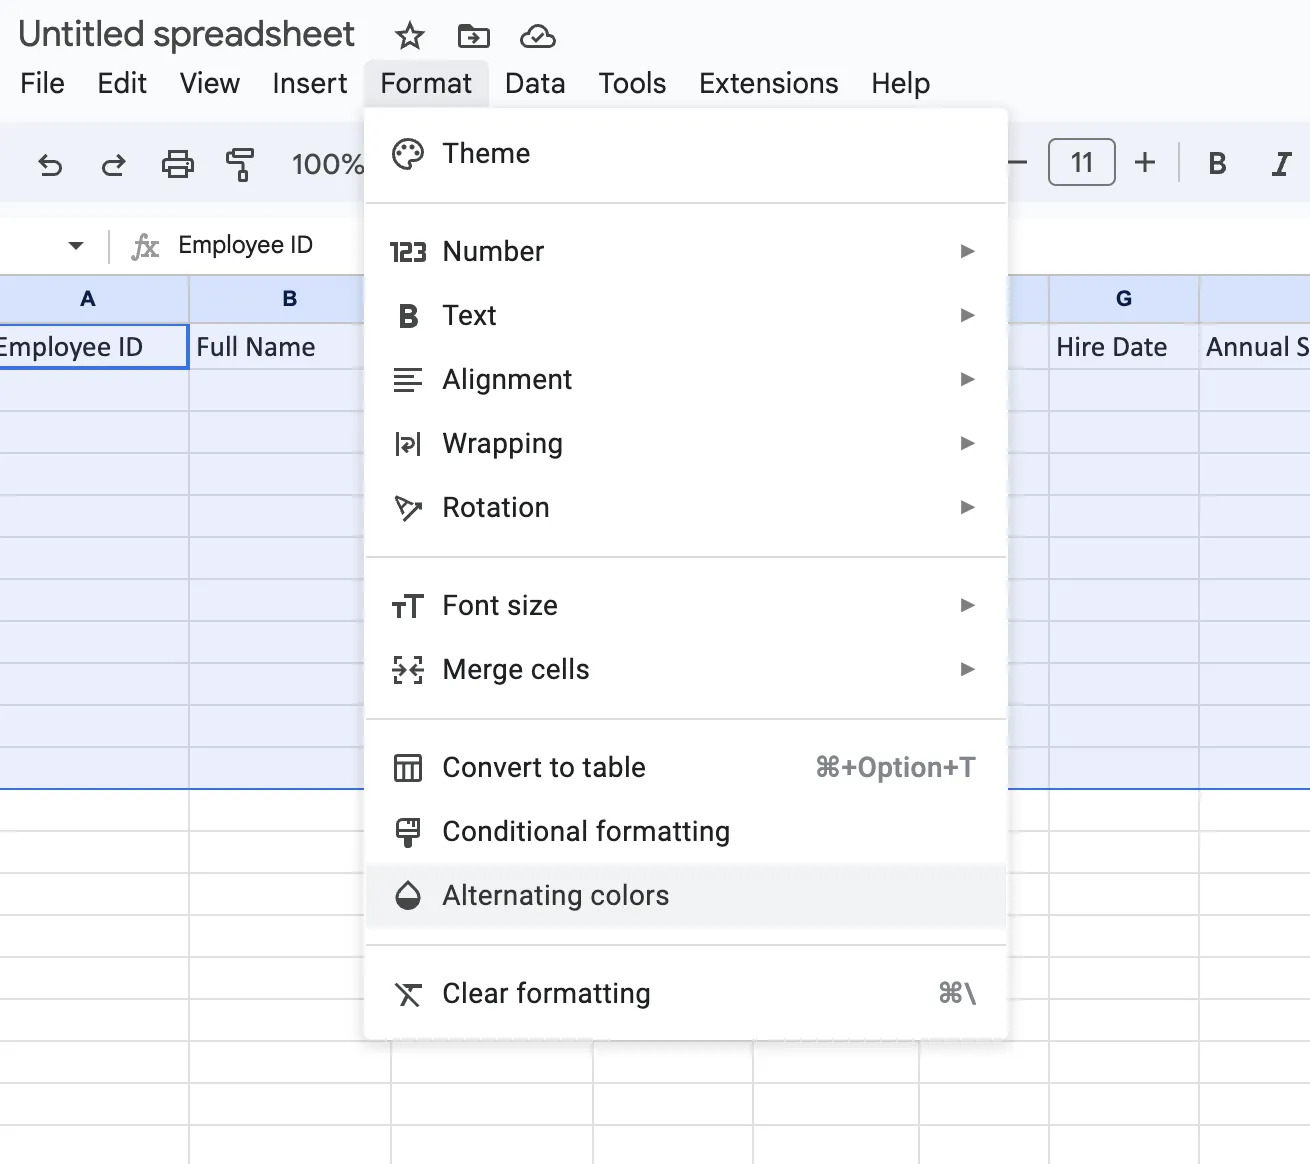
Task: Open the Edit menu
Action: (122, 83)
